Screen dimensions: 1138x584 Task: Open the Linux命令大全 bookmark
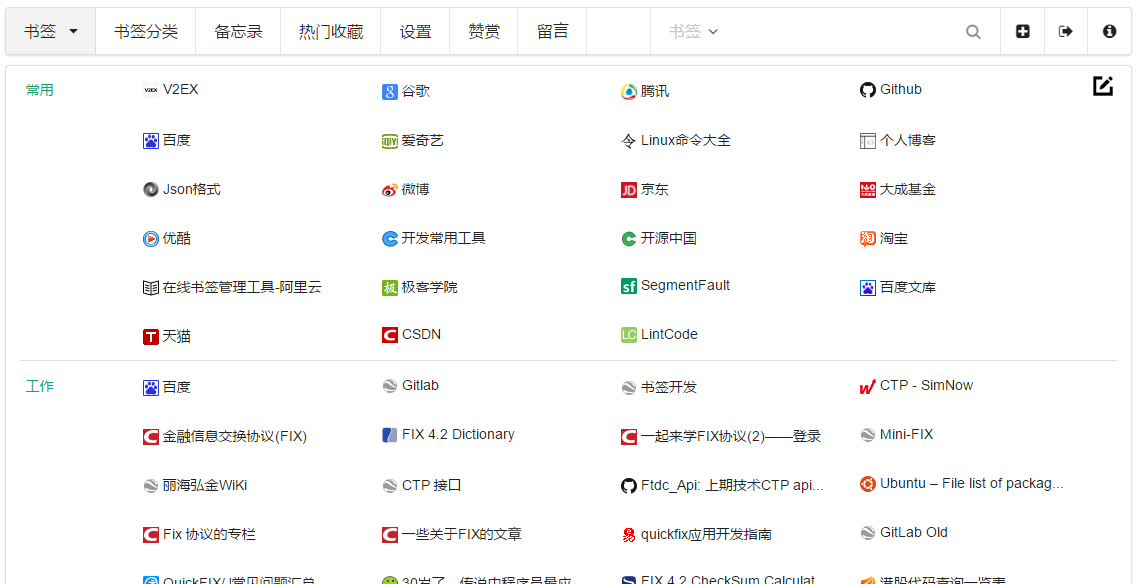pyautogui.click(x=685, y=141)
